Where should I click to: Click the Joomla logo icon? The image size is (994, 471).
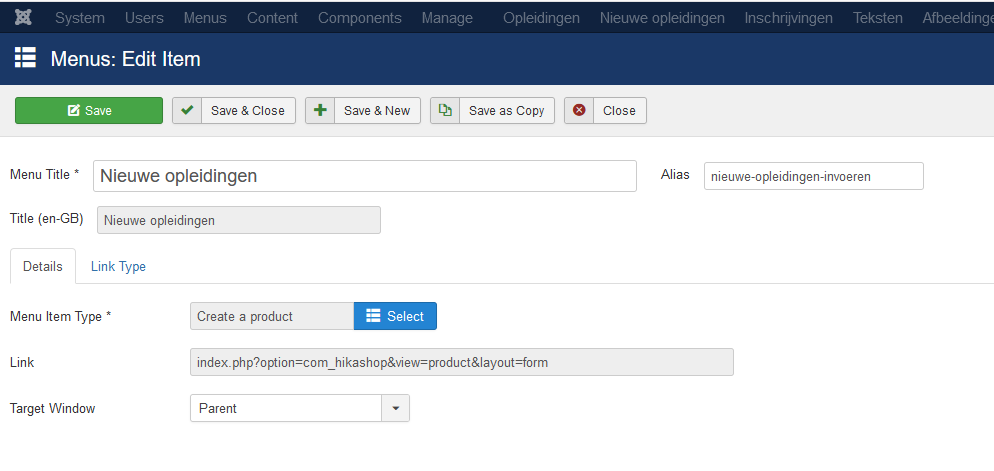pyautogui.click(x=23, y=18)
